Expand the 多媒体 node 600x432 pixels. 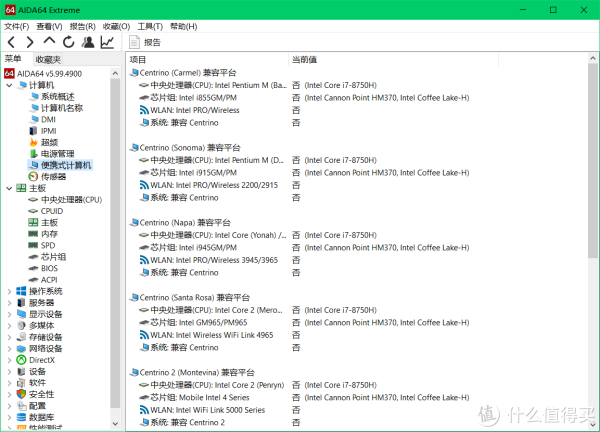9,326
